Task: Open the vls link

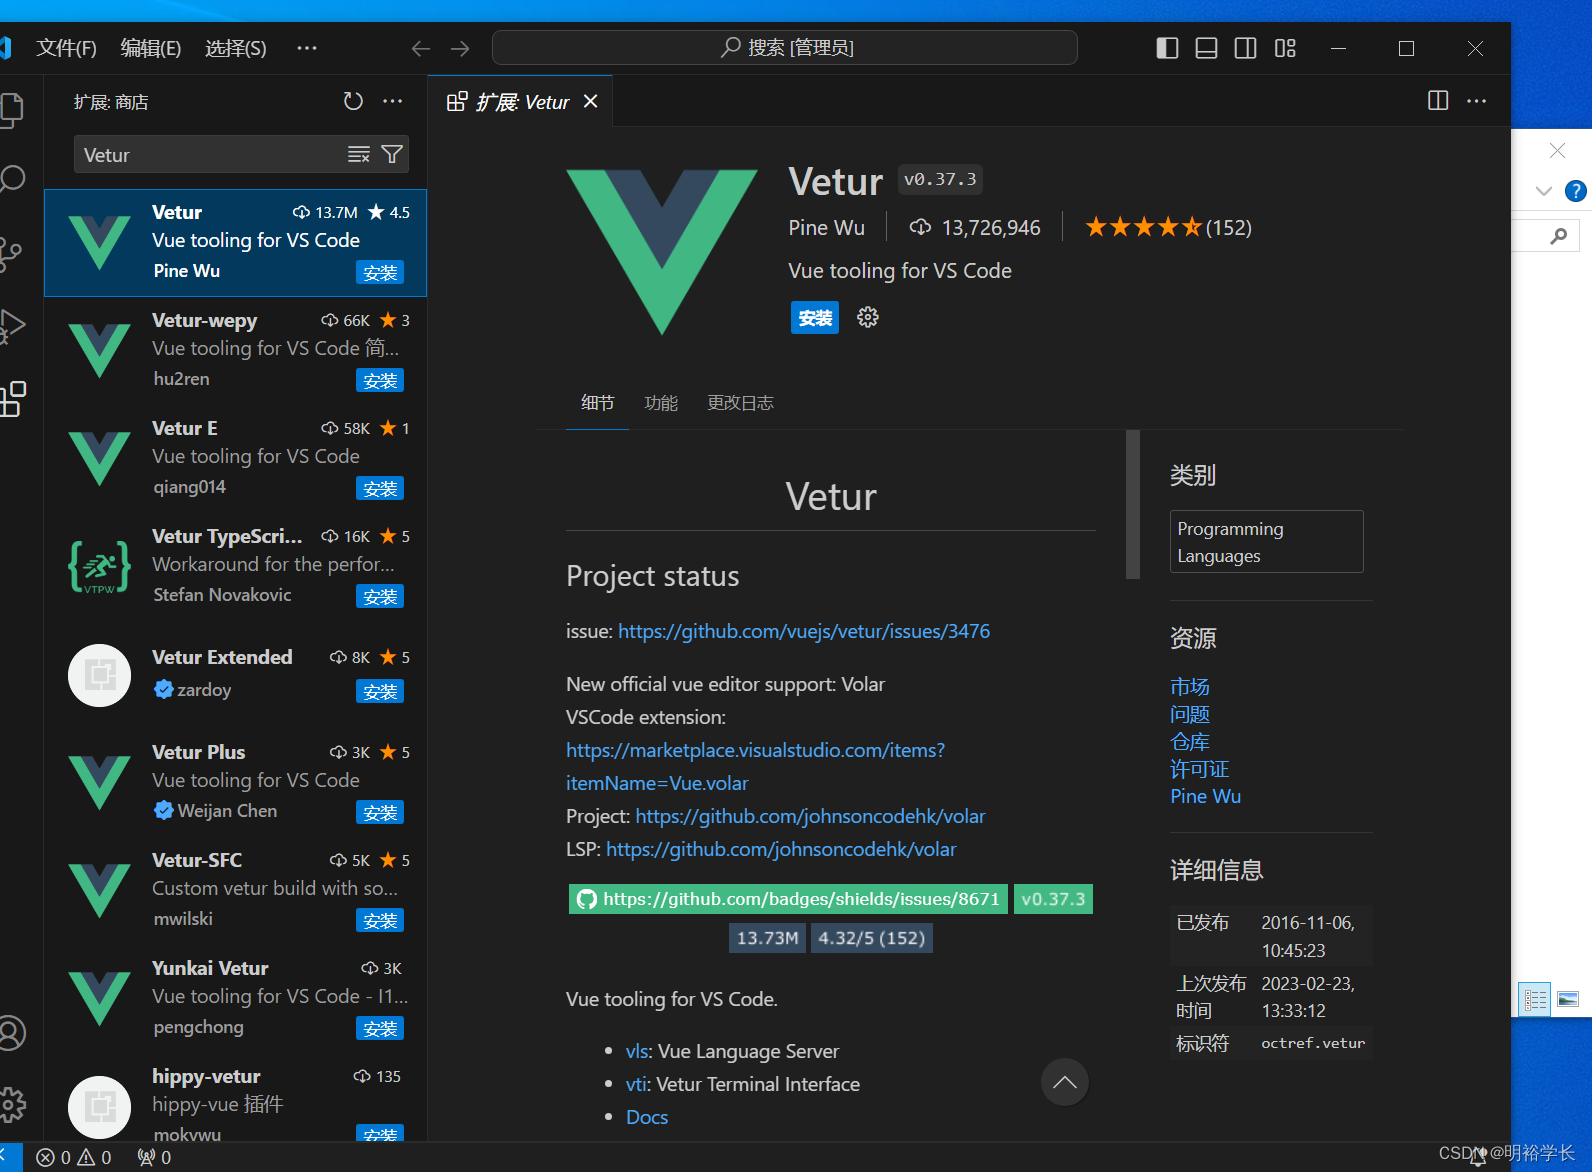Action: 637,1051
